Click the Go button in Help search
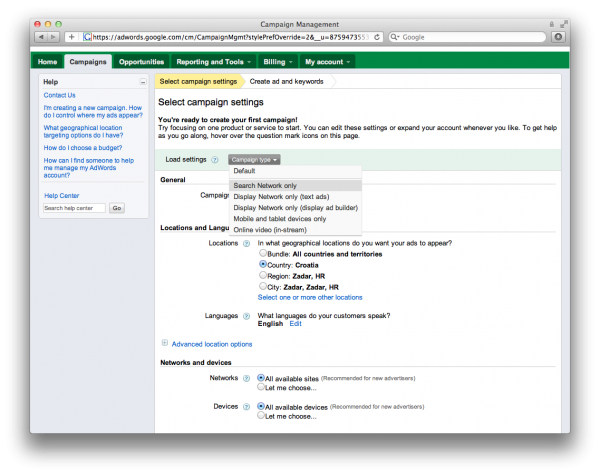The image size is (600, 475). pyautogui.click(x=117, y=208)
